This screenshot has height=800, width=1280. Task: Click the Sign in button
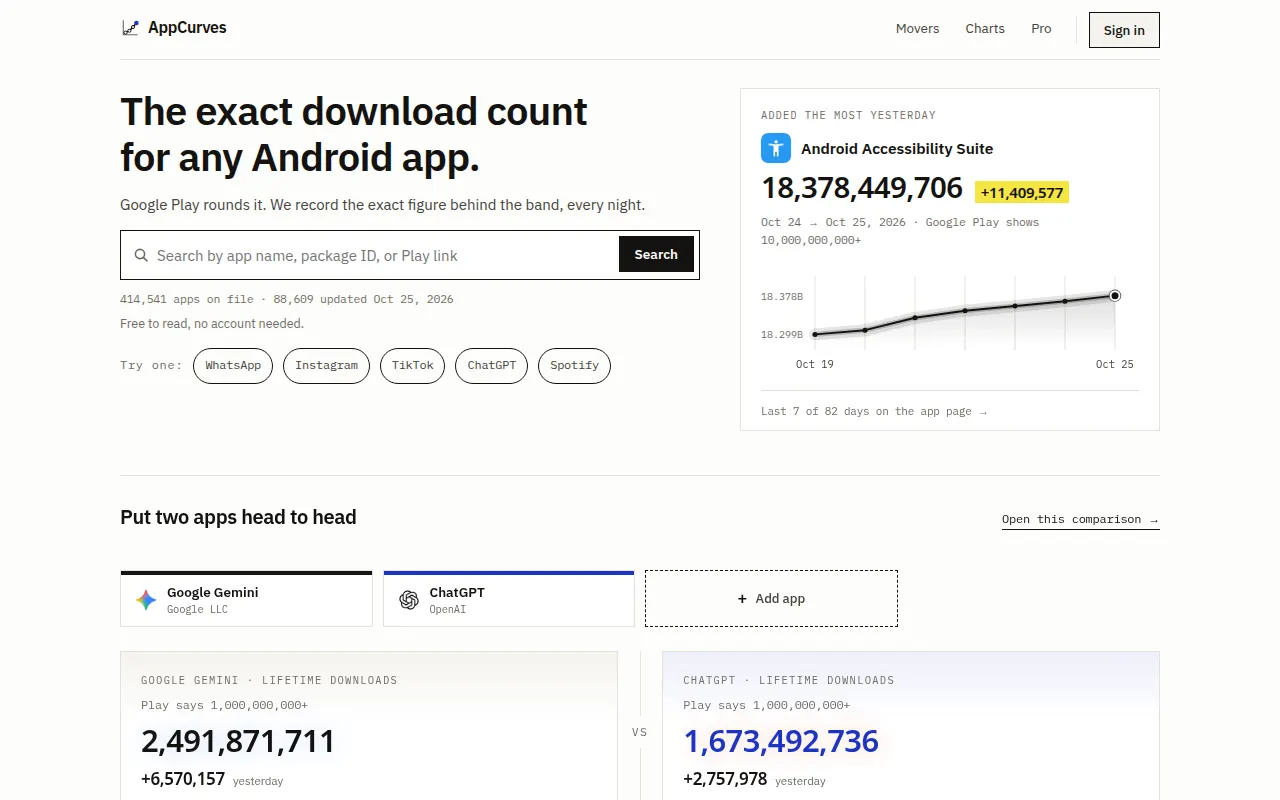coord(1124,30)
